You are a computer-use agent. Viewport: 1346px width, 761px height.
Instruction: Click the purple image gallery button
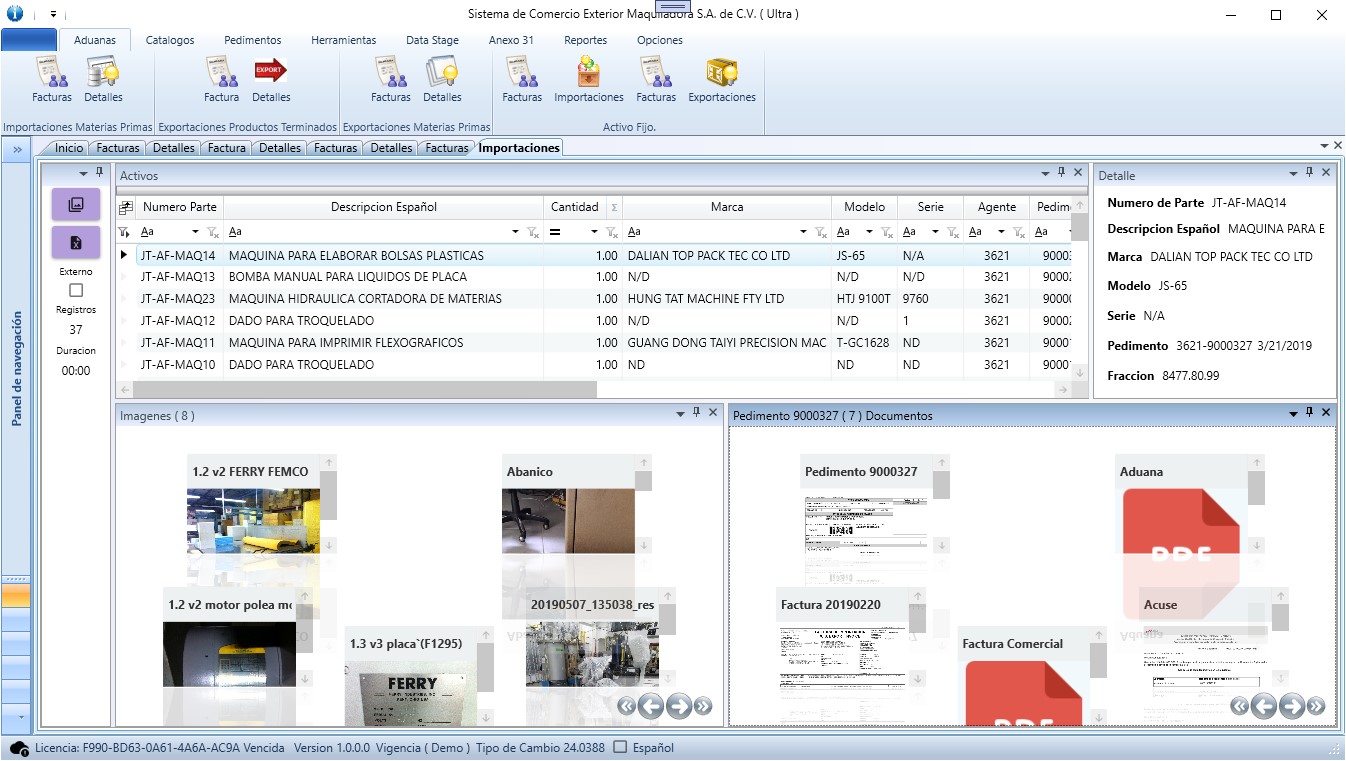(76, 204)
